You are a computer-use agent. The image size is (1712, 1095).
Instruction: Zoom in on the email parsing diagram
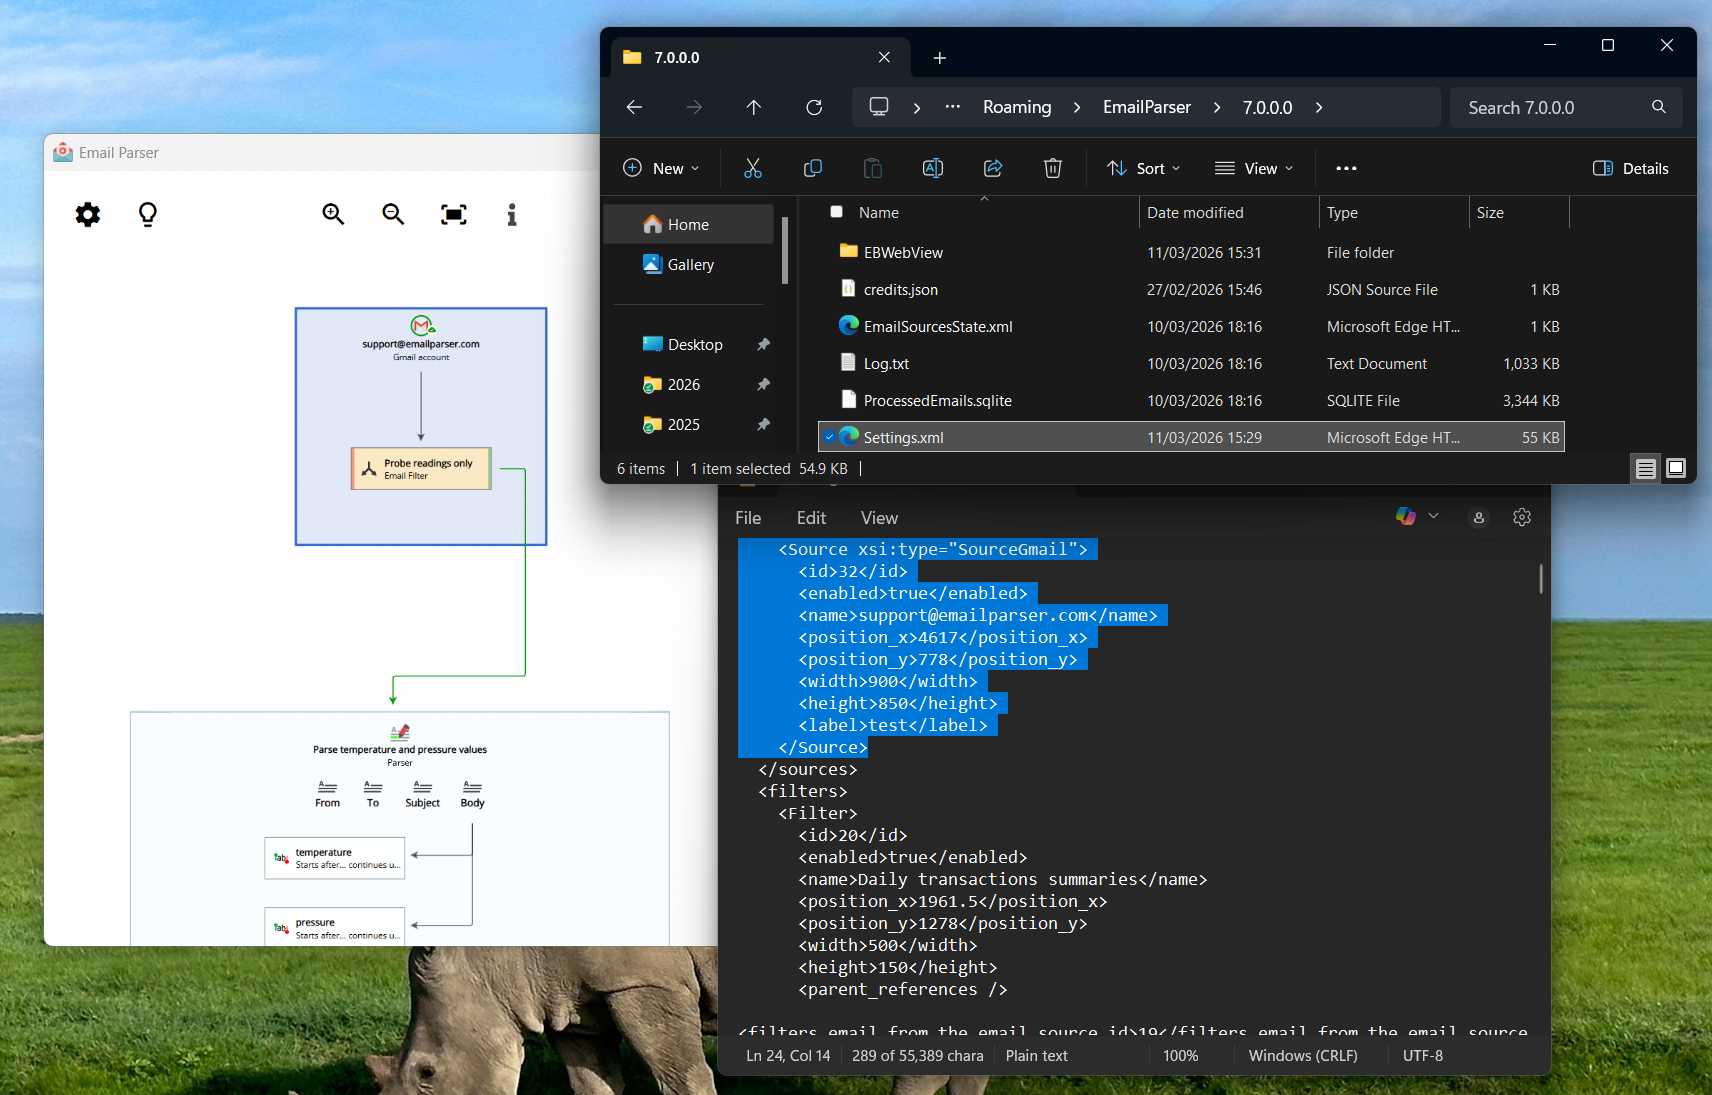point(333,214)
